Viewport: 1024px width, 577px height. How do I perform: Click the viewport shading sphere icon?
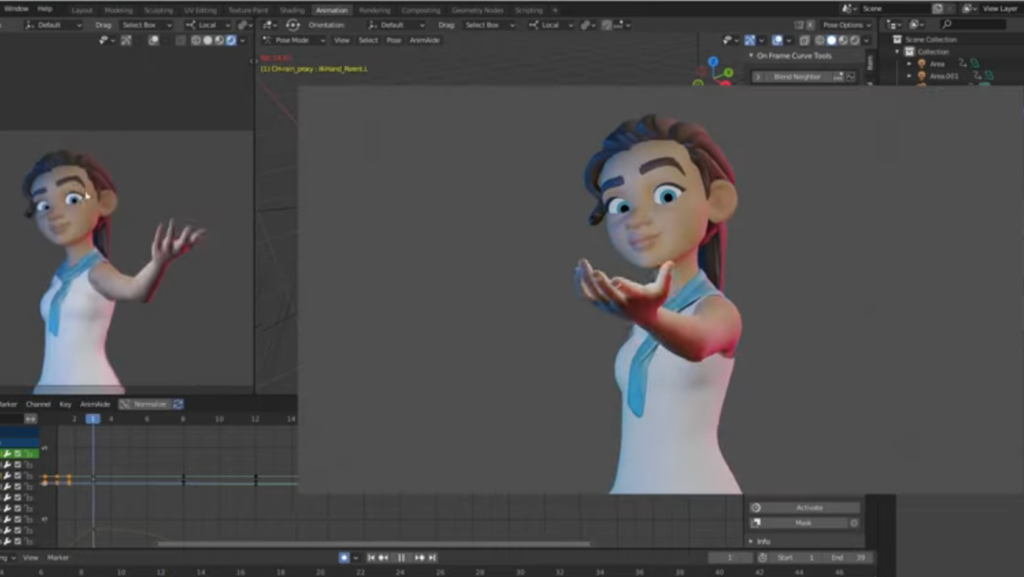831,40
